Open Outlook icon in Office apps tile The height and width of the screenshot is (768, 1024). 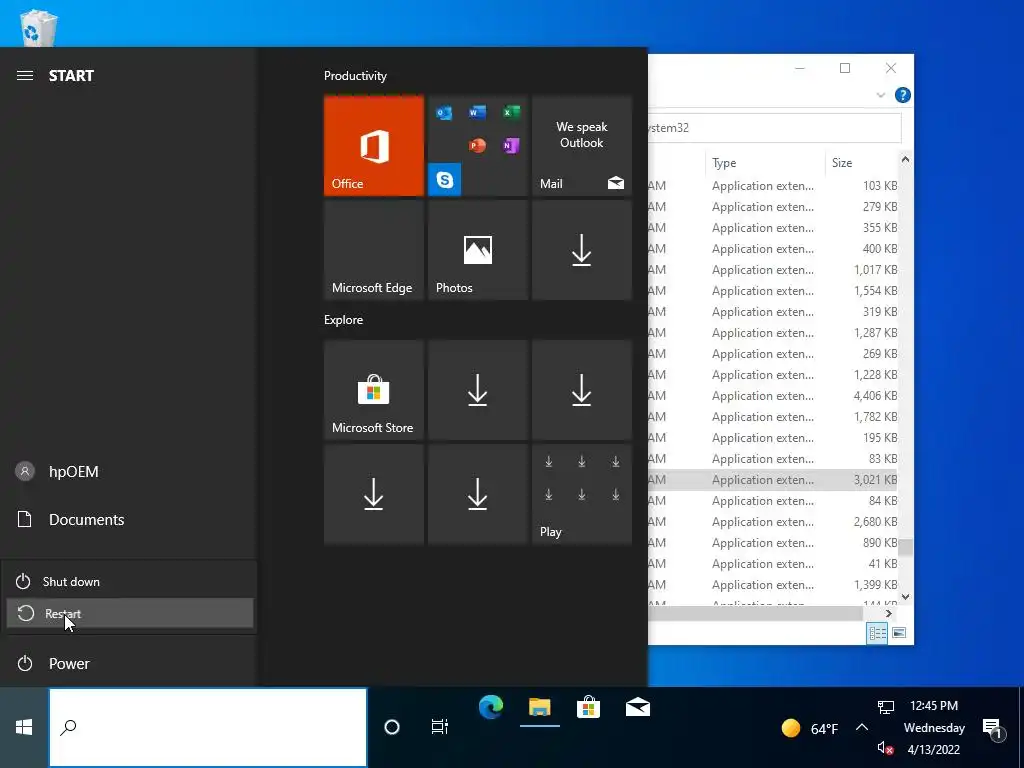point(444,112)
